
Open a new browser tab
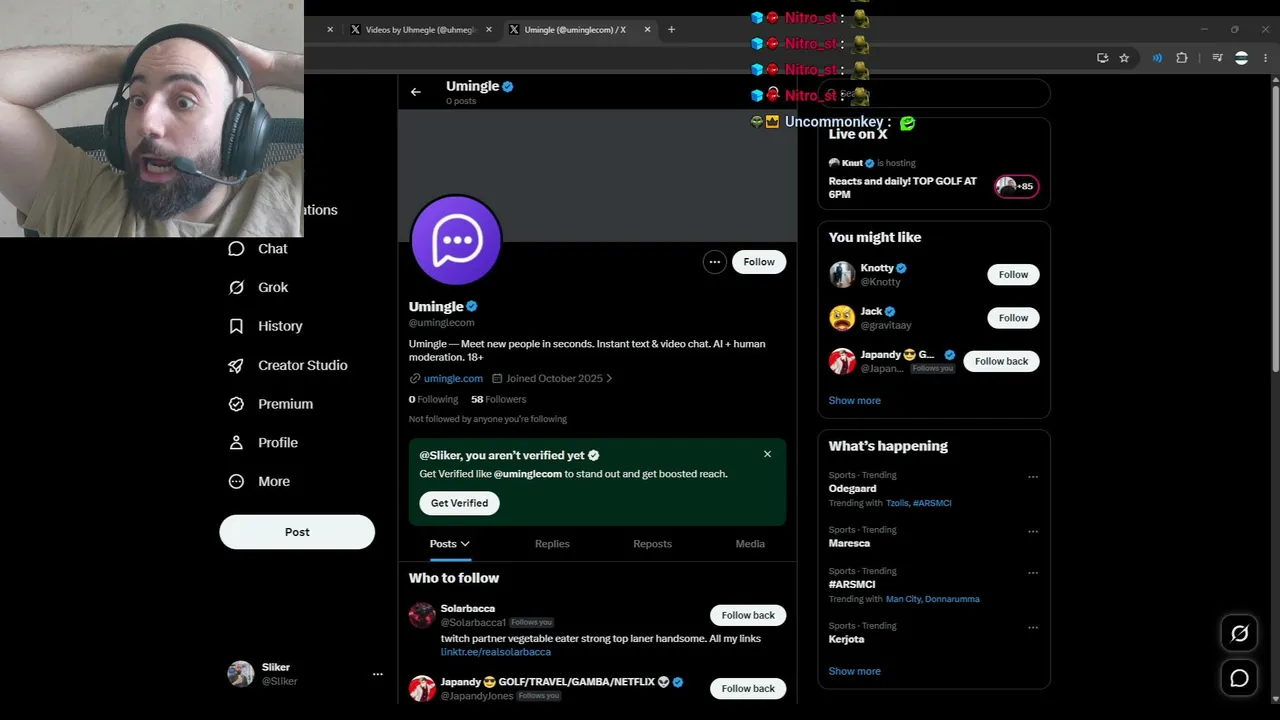pos(671,30)
